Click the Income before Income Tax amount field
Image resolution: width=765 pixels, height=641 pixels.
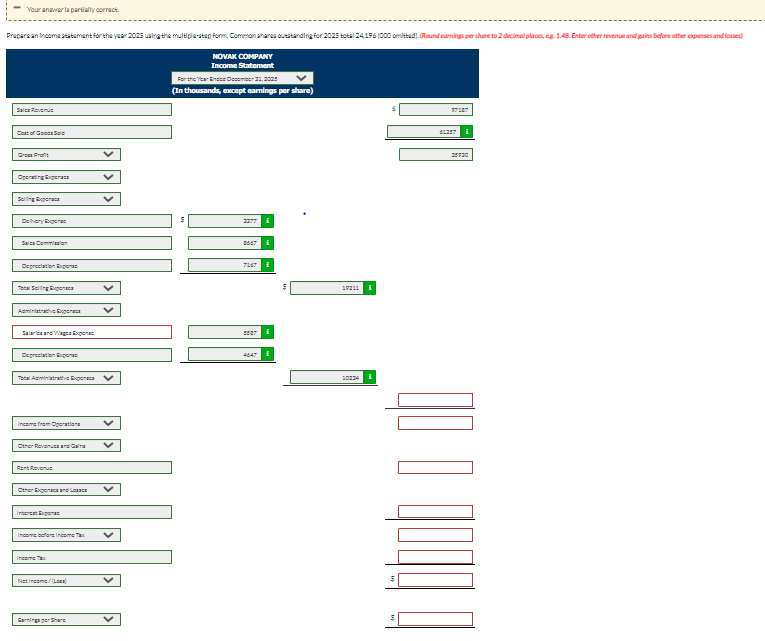click(x=435, y=535)
